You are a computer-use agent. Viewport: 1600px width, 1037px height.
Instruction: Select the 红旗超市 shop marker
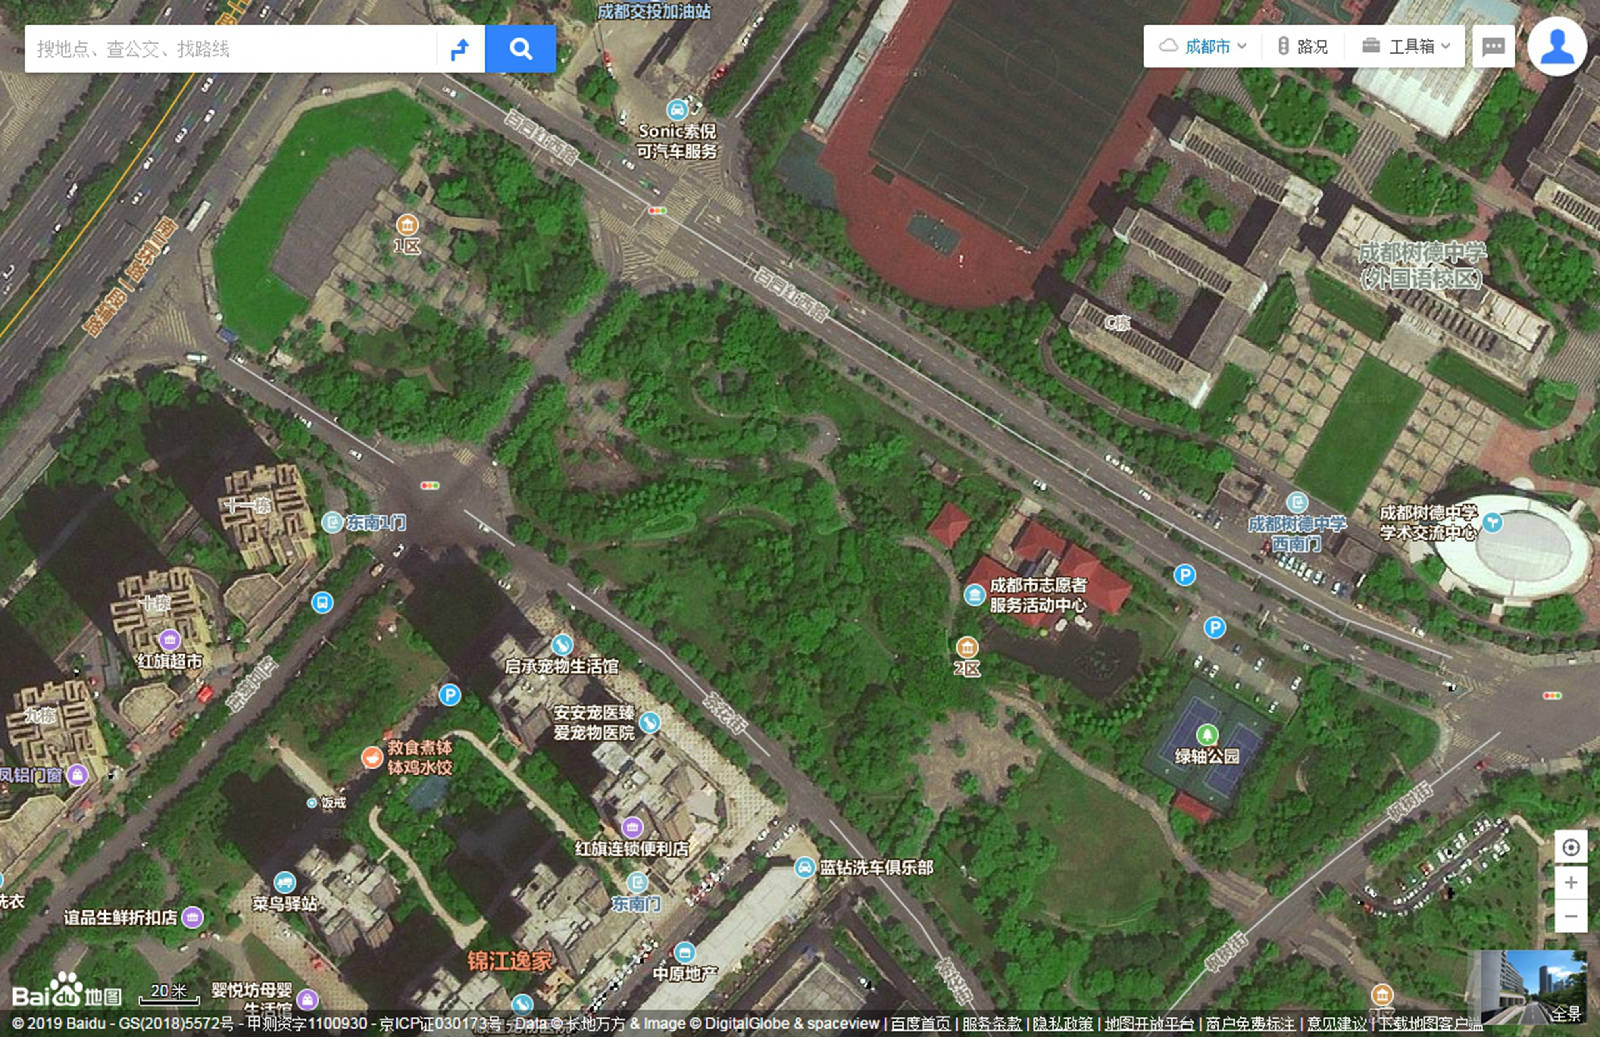pos(169,639)
